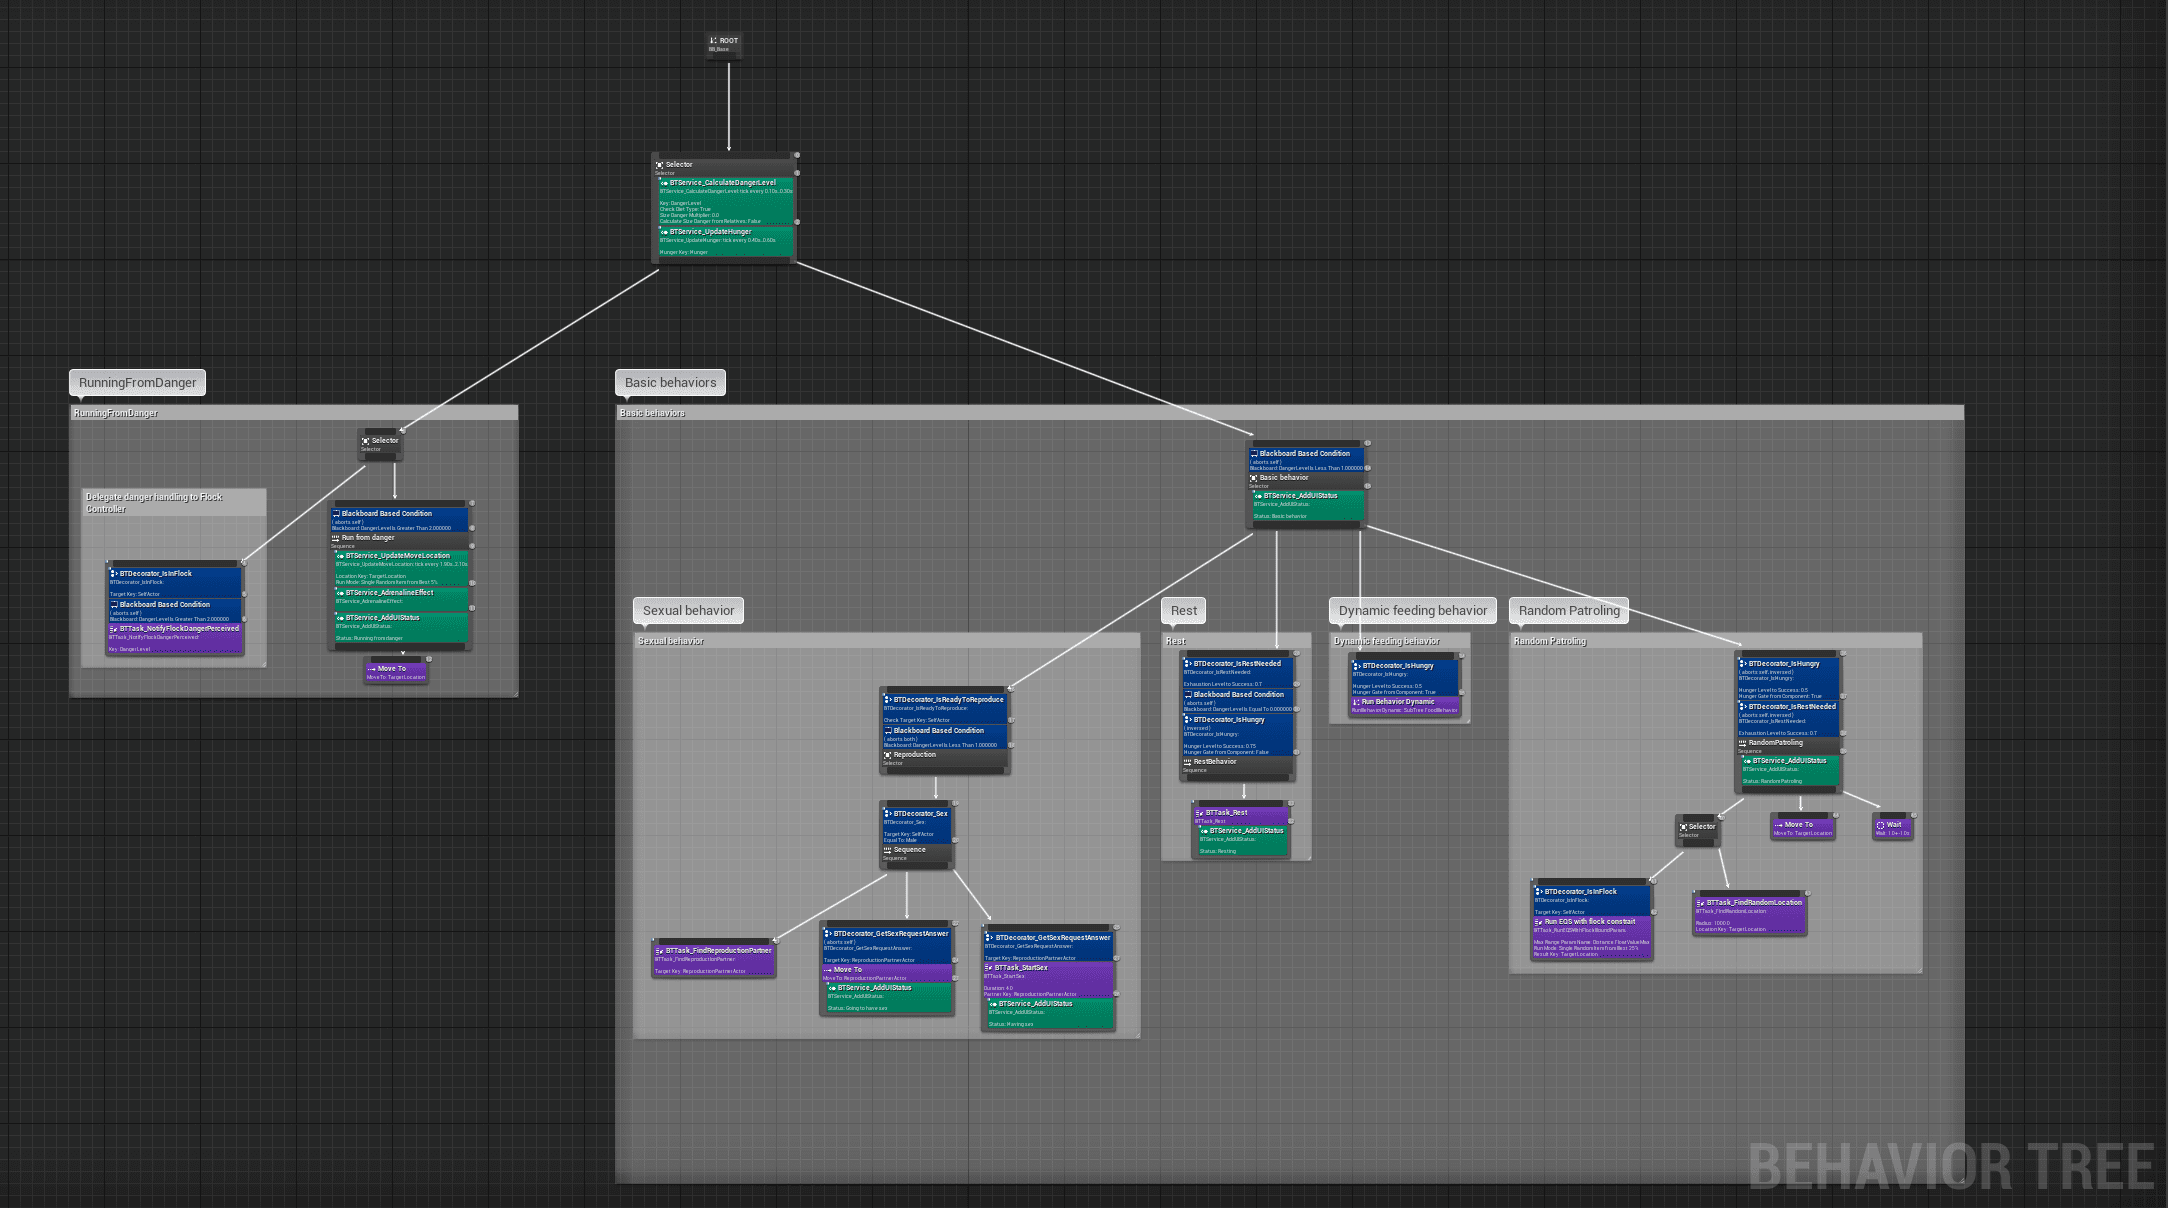Viewport: 2168px width, 1208px height.
Task: Select the Selector inside RunningFromDanger comment
Action: click(381, 444)
